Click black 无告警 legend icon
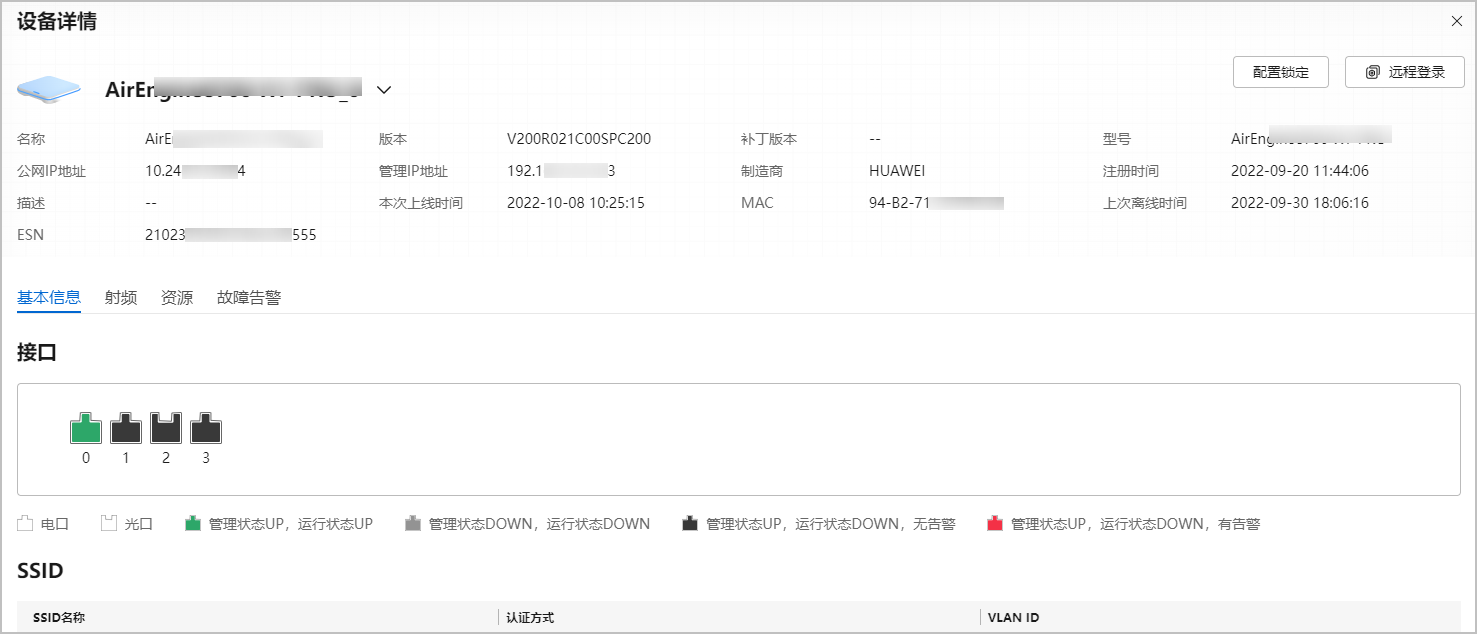Image resolution: width=1477 pixels, height=634 pixels. coord(690,523)
